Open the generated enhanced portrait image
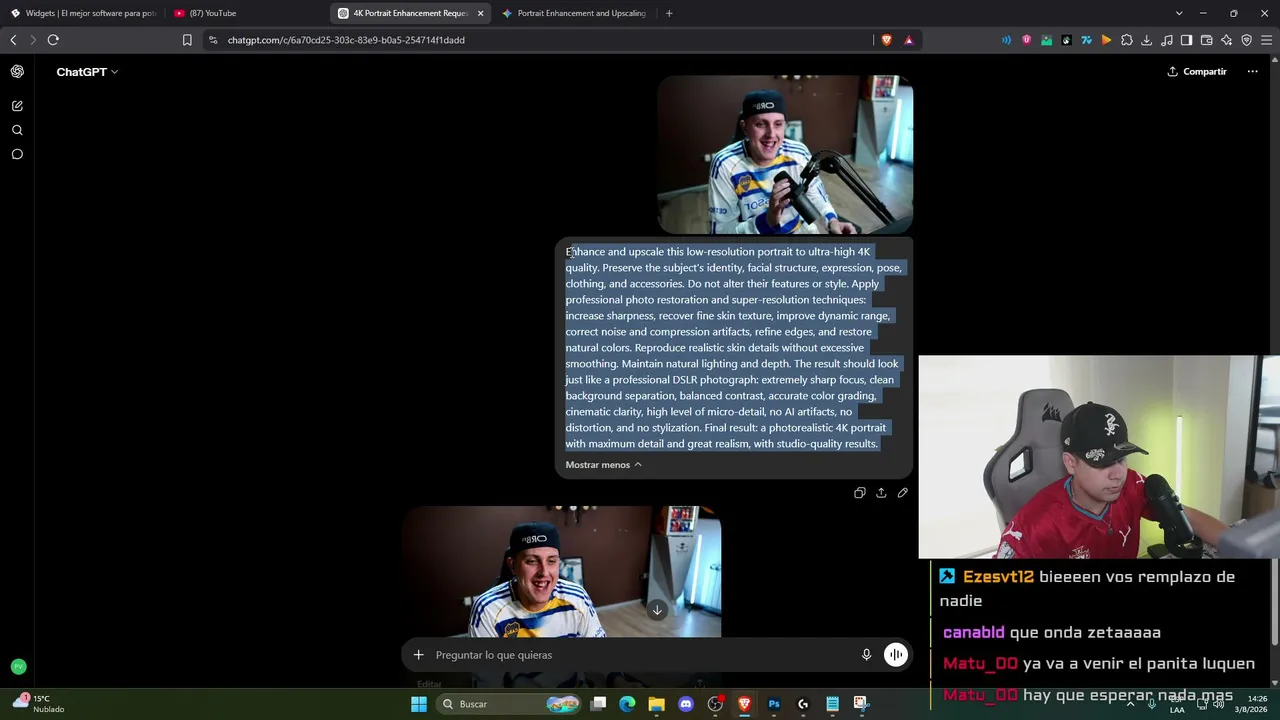The image size is (1280, 720). pos(561,571)
